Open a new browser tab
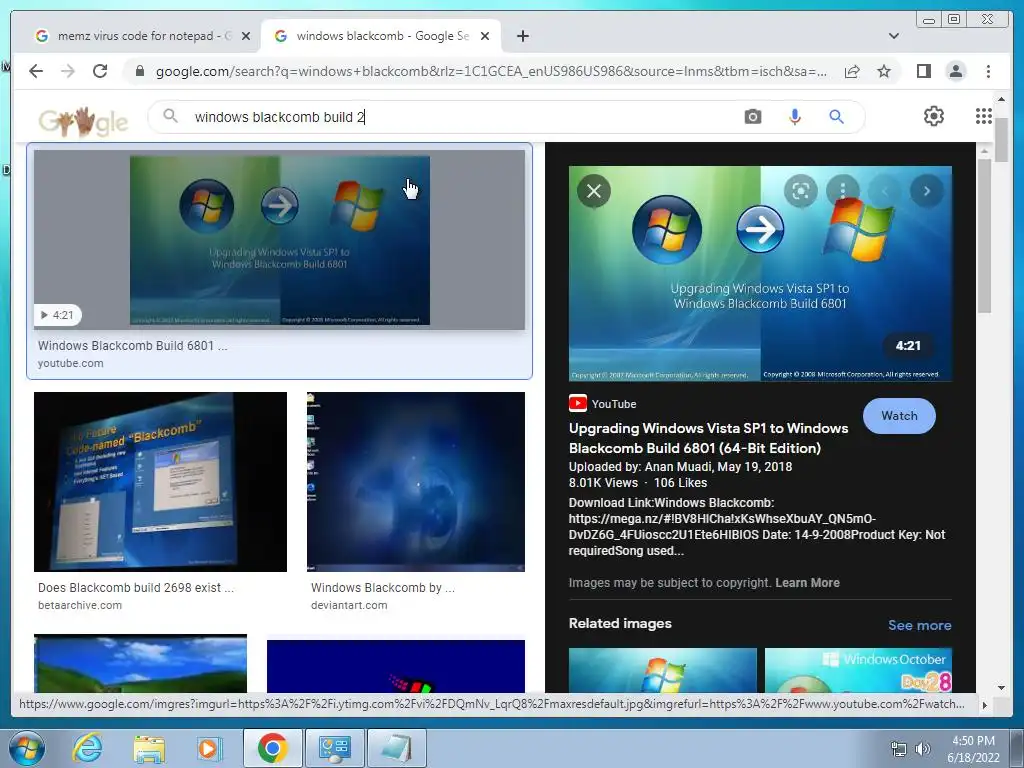This screenshot has height=768, width=1024. click(x=522, y=36)
